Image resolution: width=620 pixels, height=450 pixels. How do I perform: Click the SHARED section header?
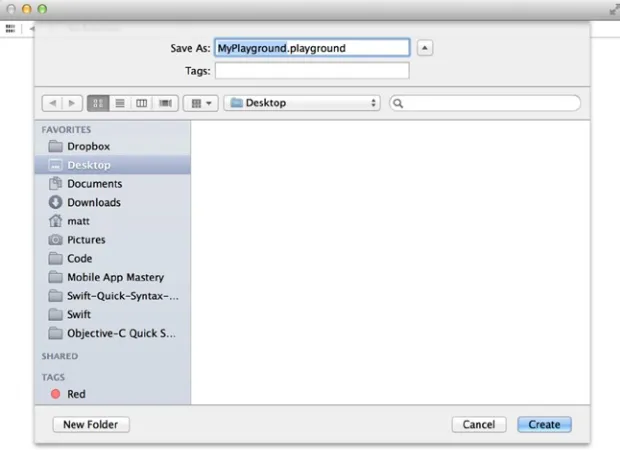coord(60,356)
